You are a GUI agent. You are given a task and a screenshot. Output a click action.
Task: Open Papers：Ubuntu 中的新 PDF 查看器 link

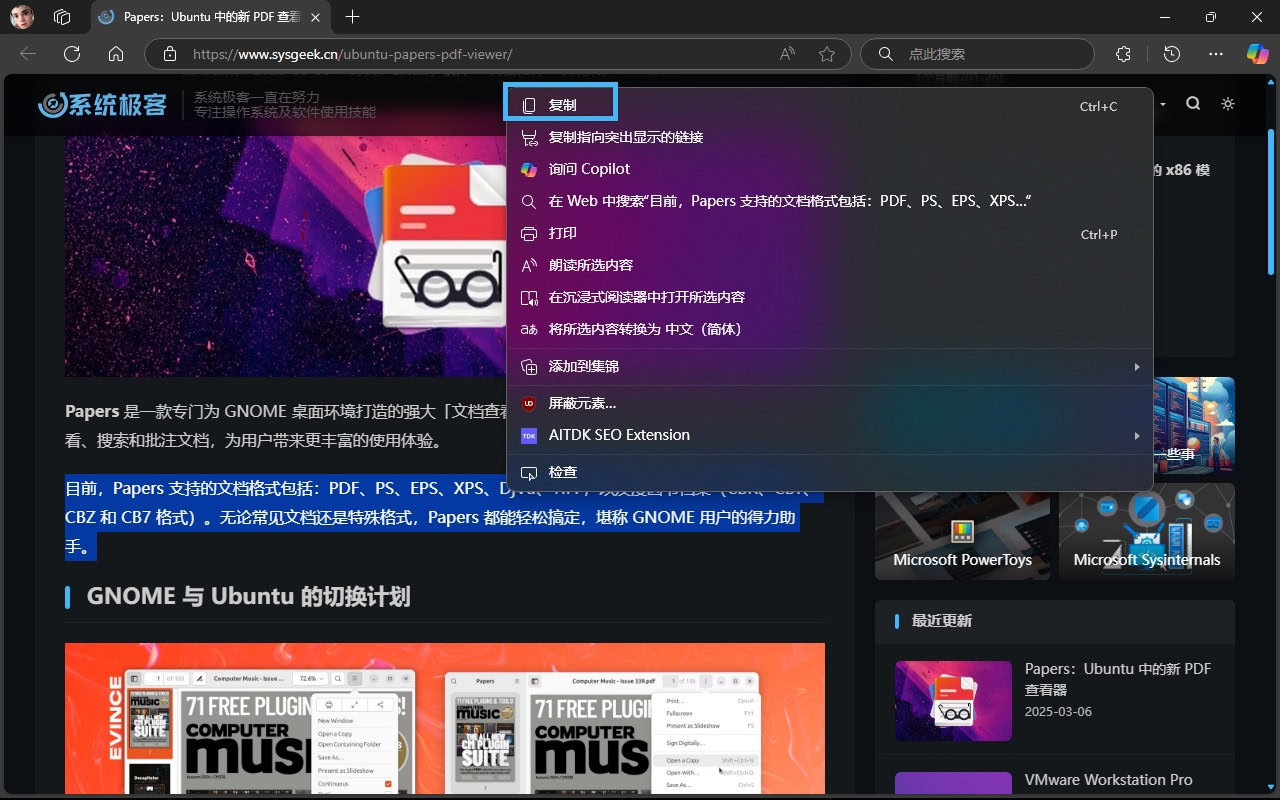1118,679
